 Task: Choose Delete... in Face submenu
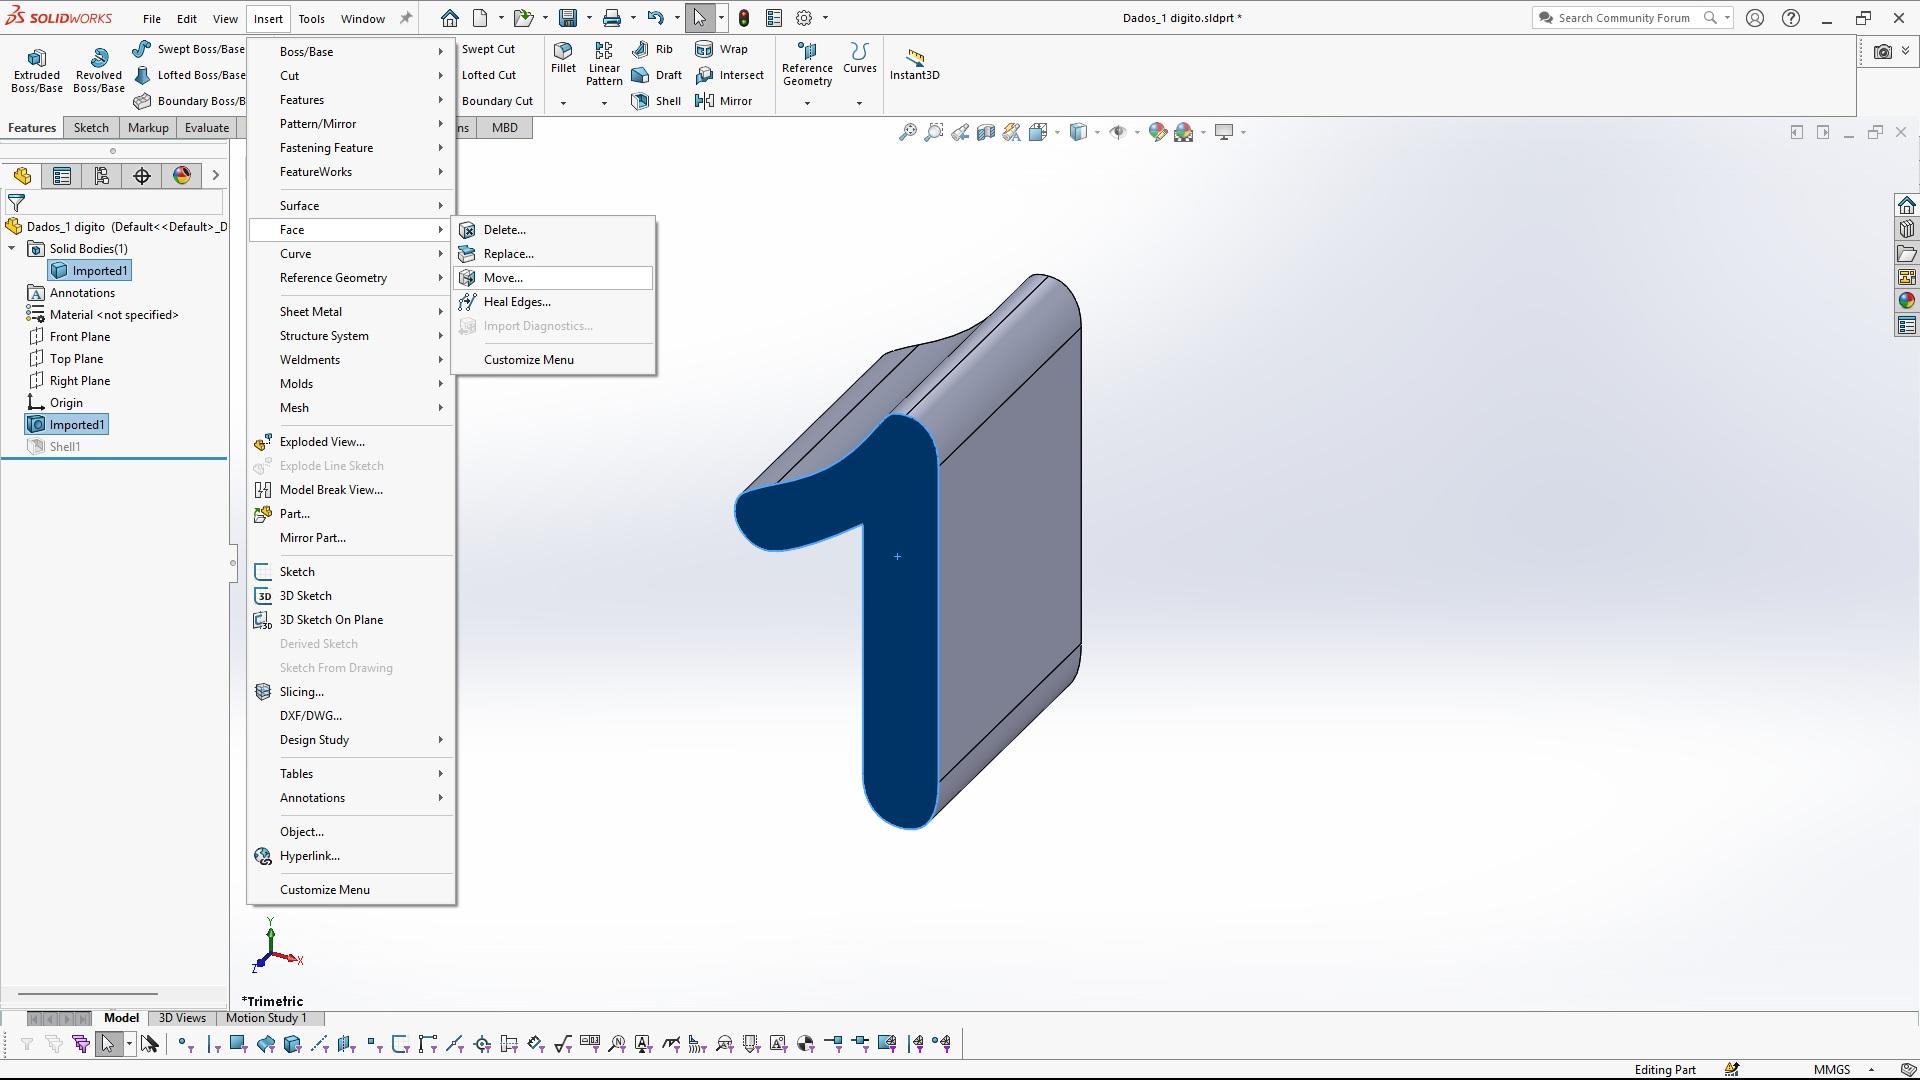pos(553,230)
